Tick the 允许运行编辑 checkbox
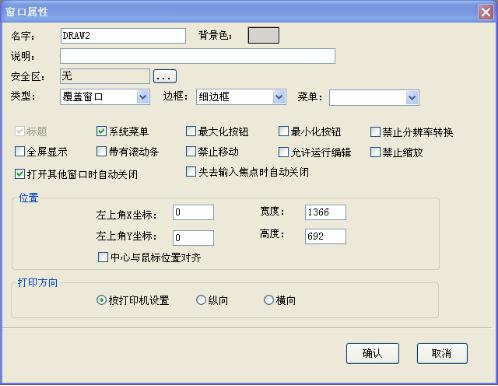This screenshot has height=386, width=498. click(283, 152)
